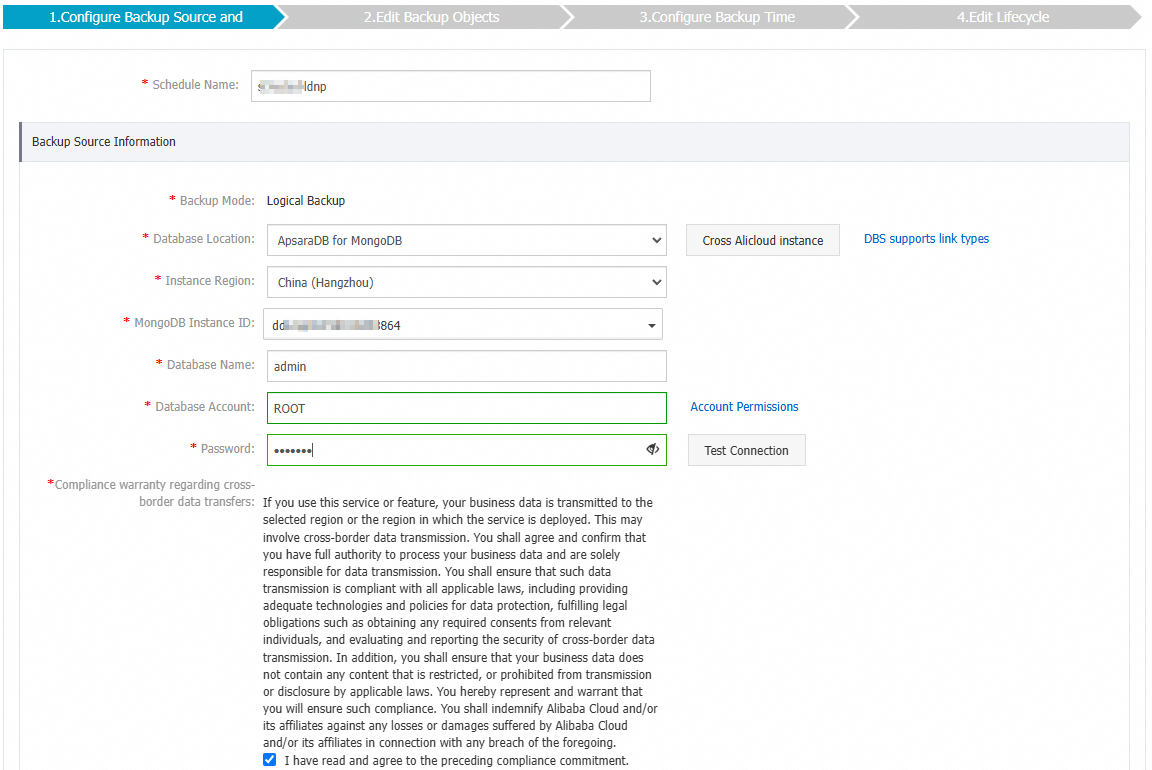Open the DBS supports link types link

point(925,238)
